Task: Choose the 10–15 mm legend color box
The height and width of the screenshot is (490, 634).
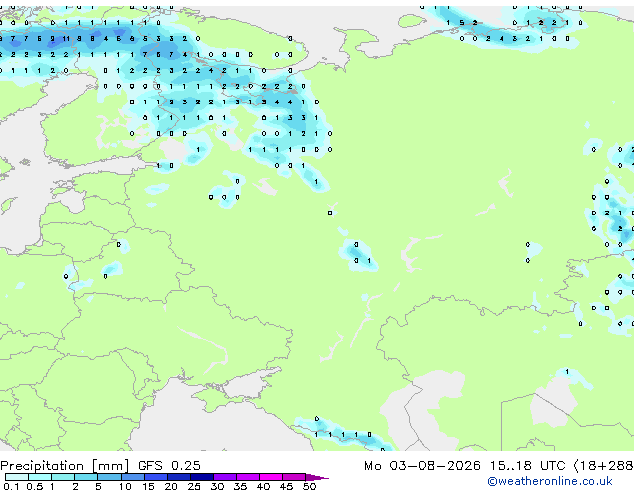Action: pyautogui.click(x=132, y=477)
